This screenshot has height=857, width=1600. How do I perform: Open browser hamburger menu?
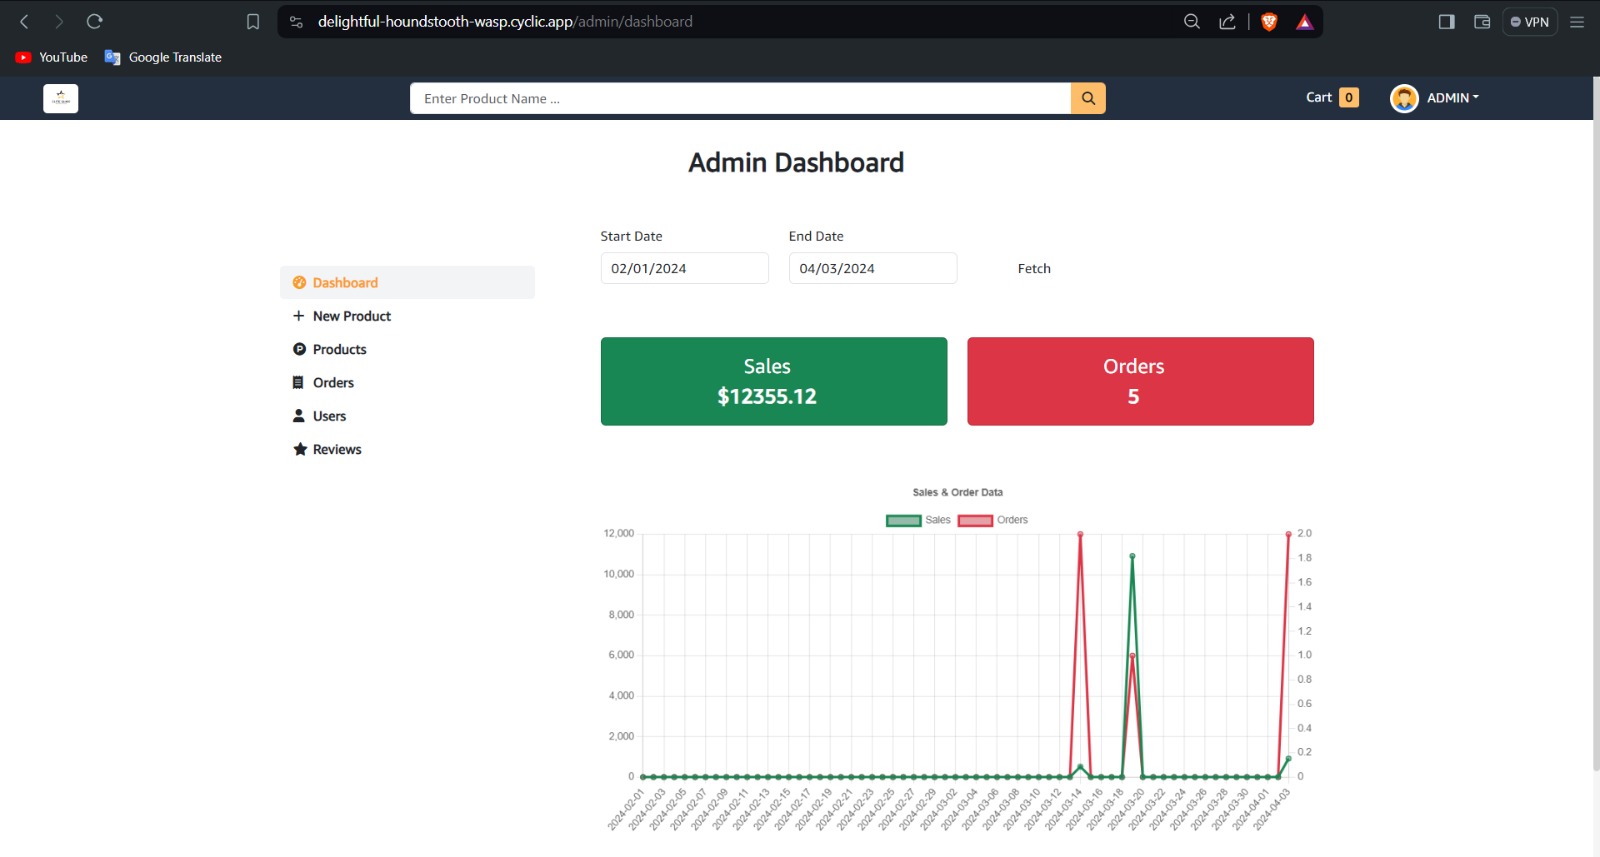click(x=1577, y=21)
